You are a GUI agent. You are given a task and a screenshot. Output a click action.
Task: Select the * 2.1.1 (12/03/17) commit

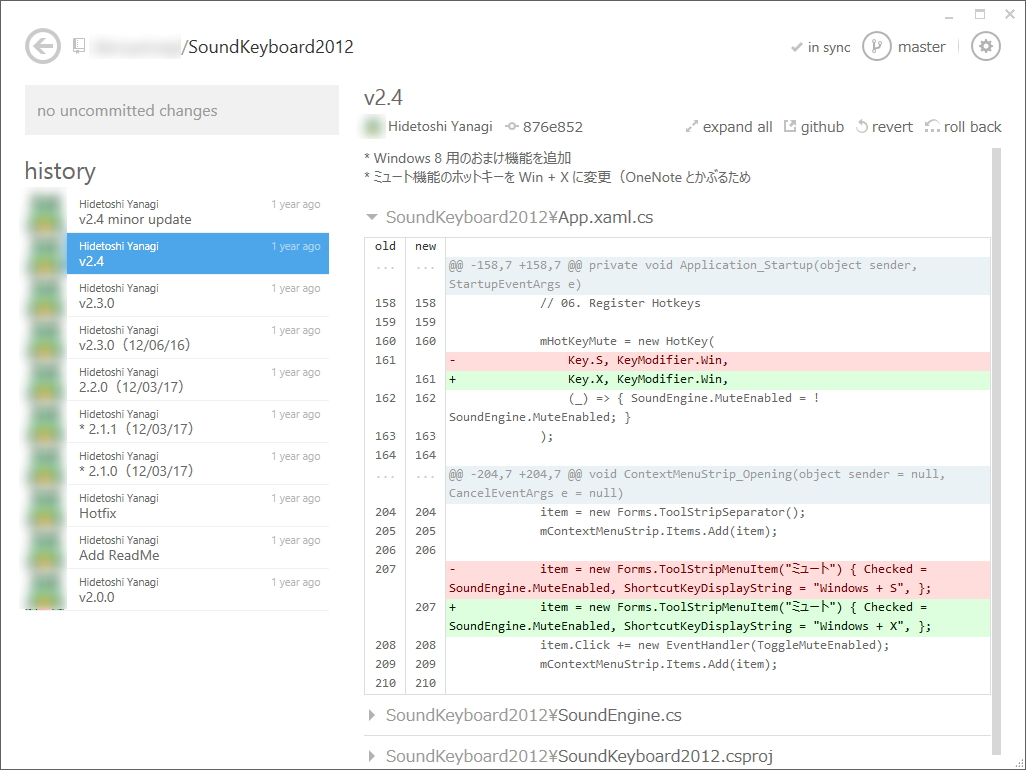pos(198,421)
